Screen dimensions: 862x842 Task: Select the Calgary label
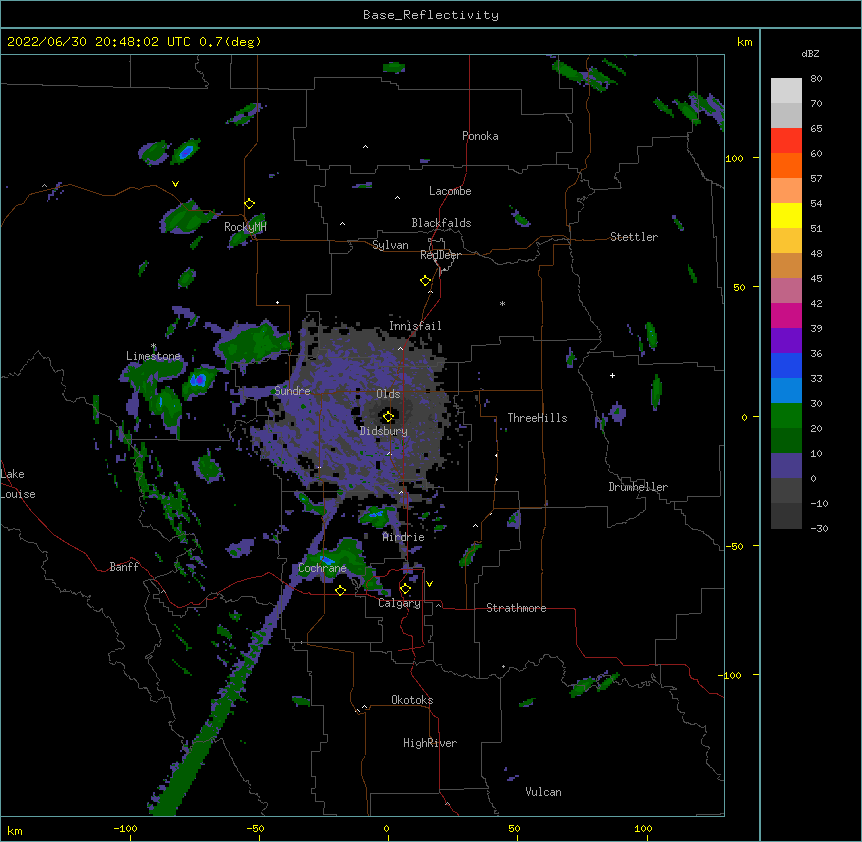click(x=399, y=603)
